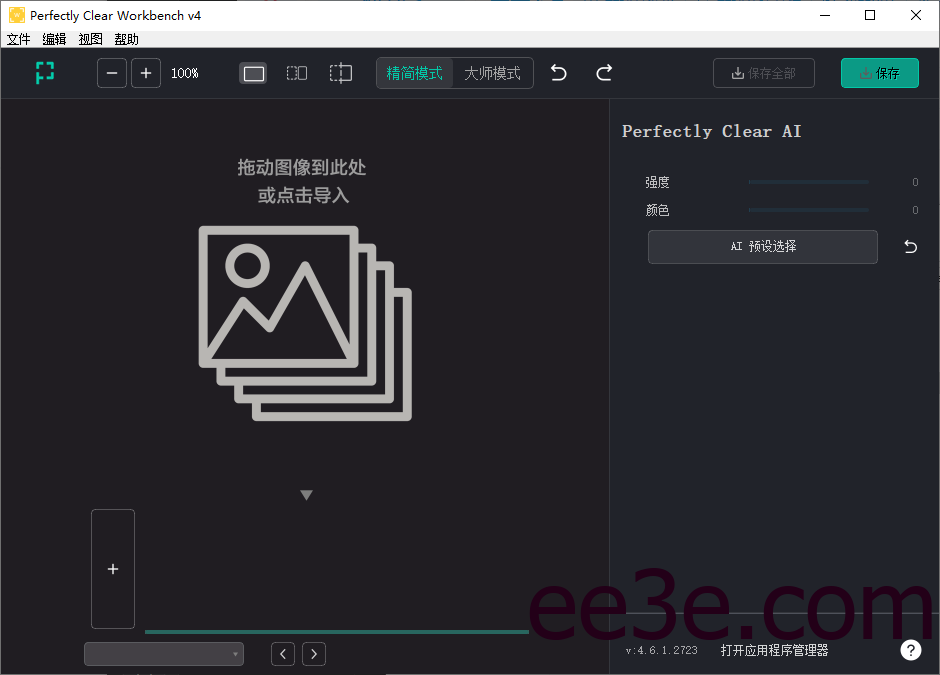Switch to 精简模式 mode
The image size is (940, 675).
point(415,72)
